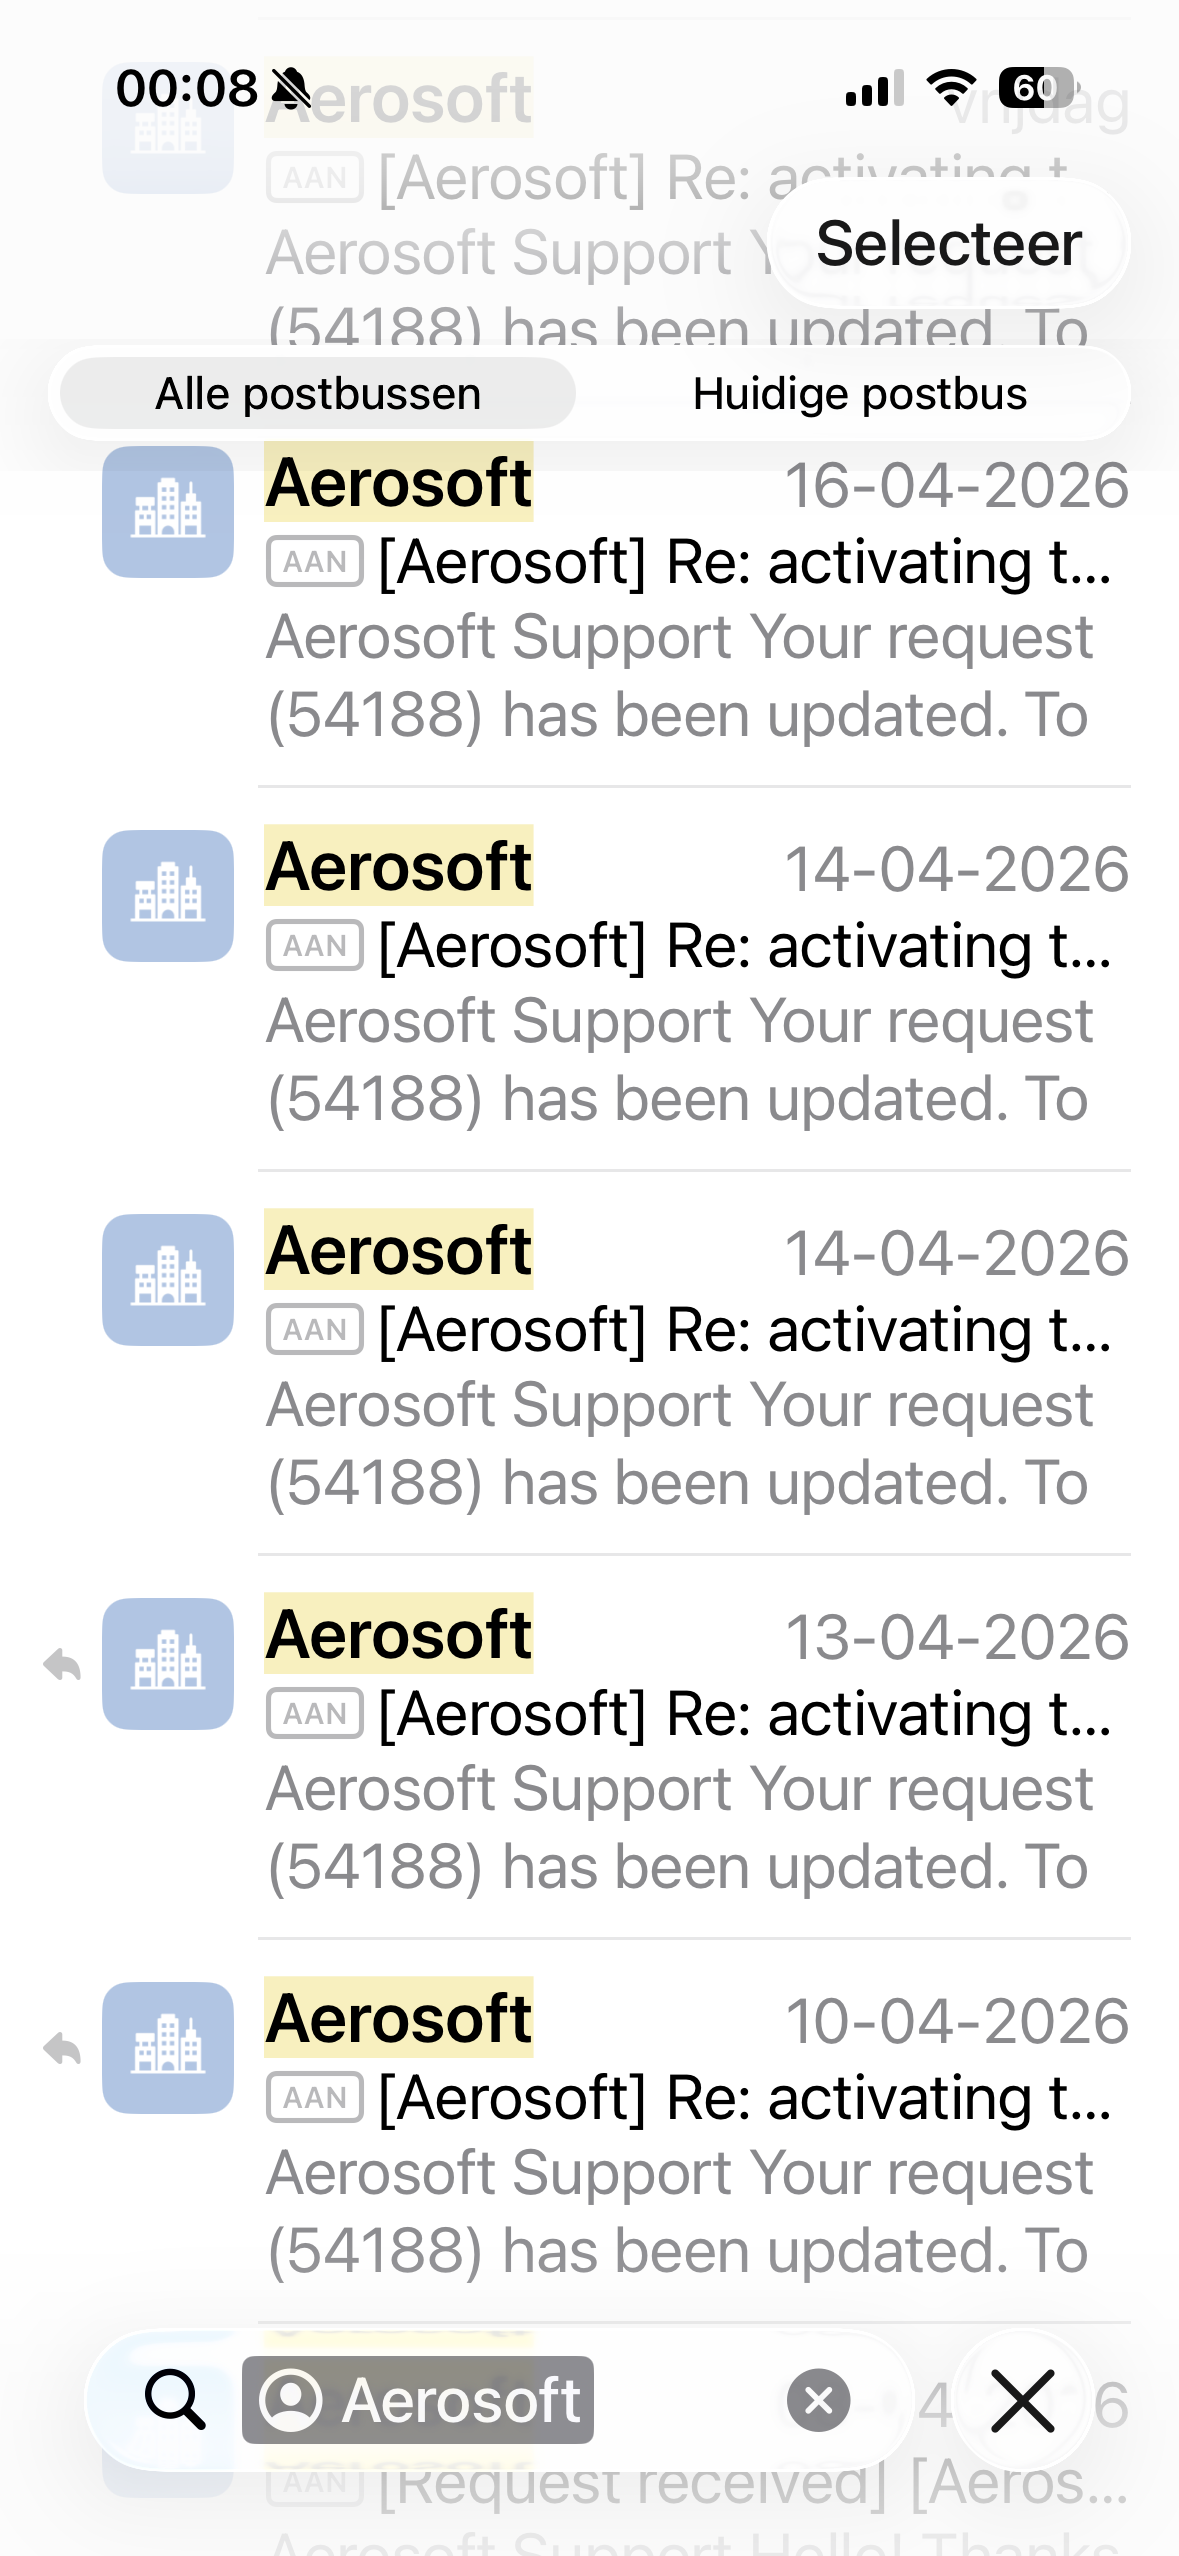Screen dimensions: 1179x2556
Task: Clear the search field with the gray X
Action: (x=818, y=2399)
